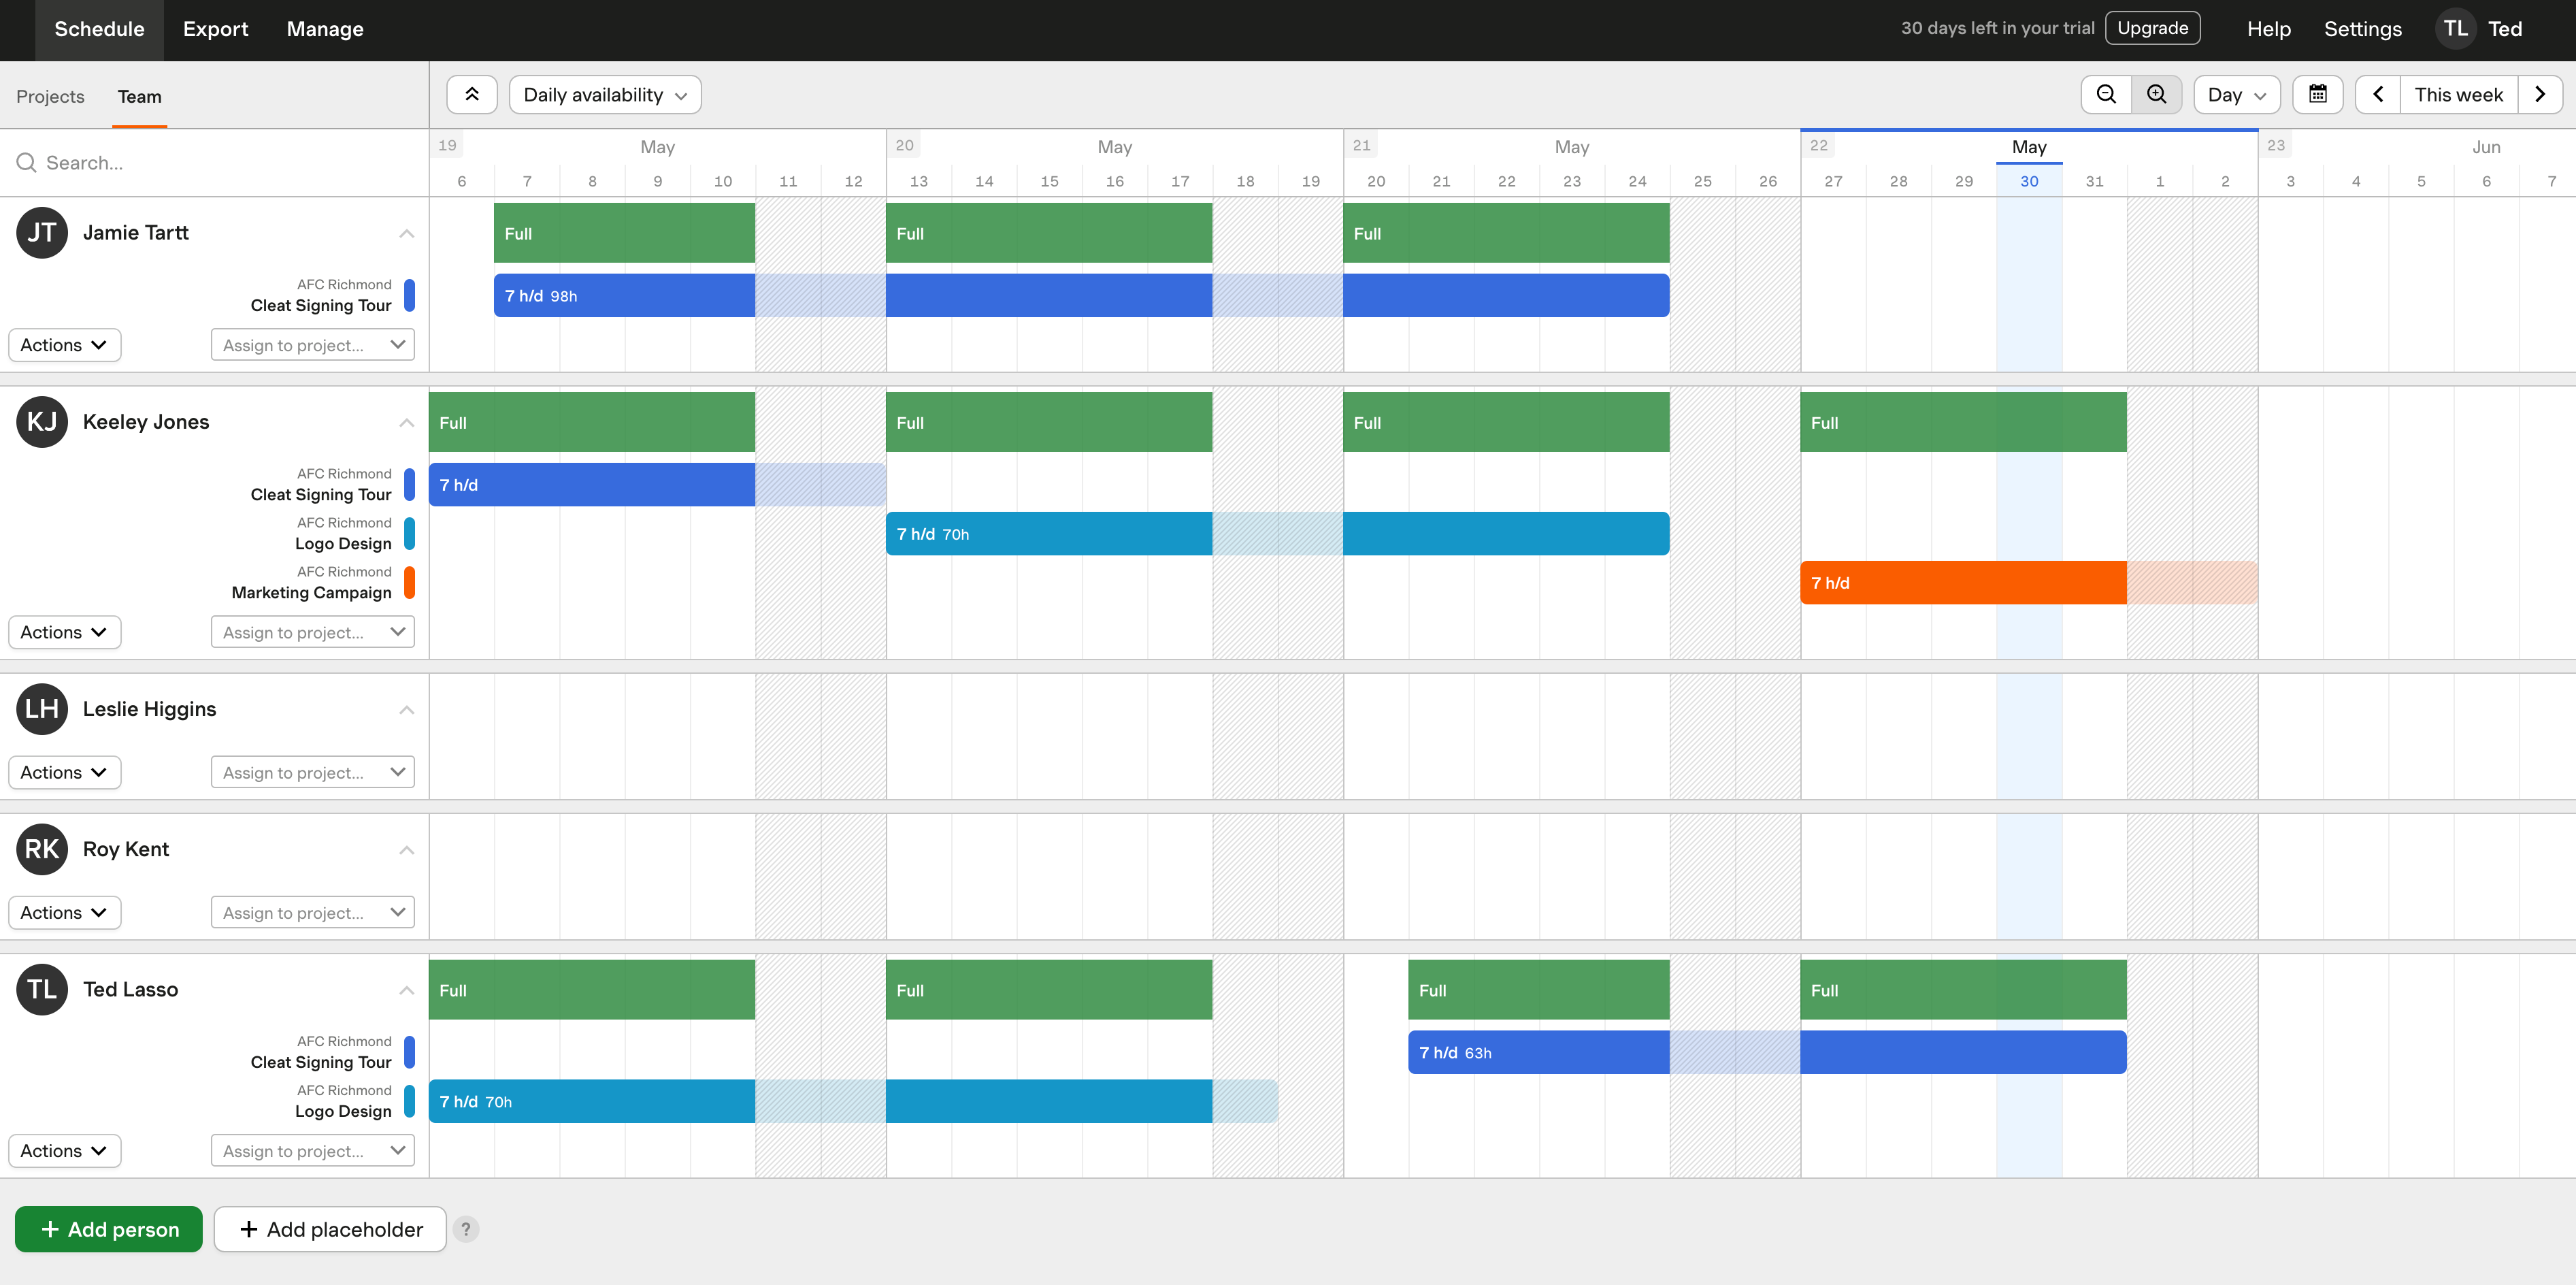Open the calendar date picker icon

[2317, 95]
